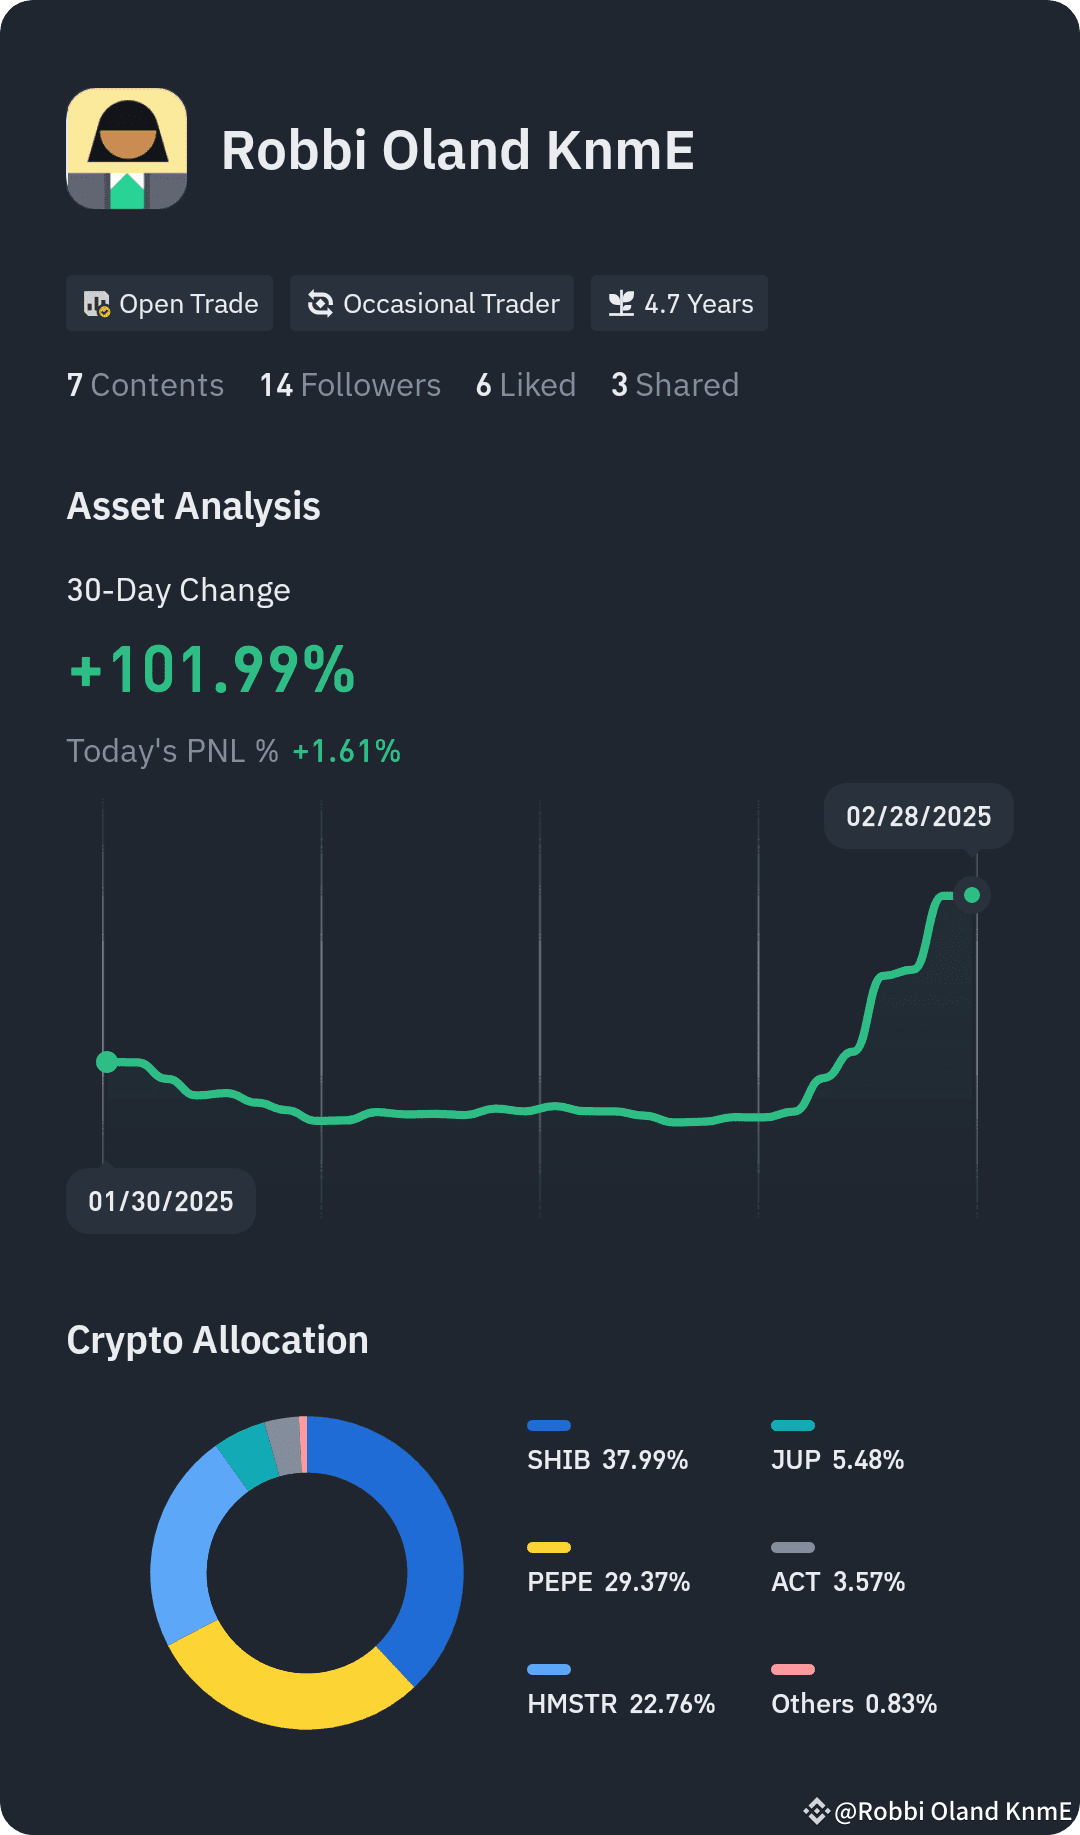This screenshot has width=1080, height=1835.
Task: Click the 01/30/2025 chart start point
Action: coord(106,1062)
